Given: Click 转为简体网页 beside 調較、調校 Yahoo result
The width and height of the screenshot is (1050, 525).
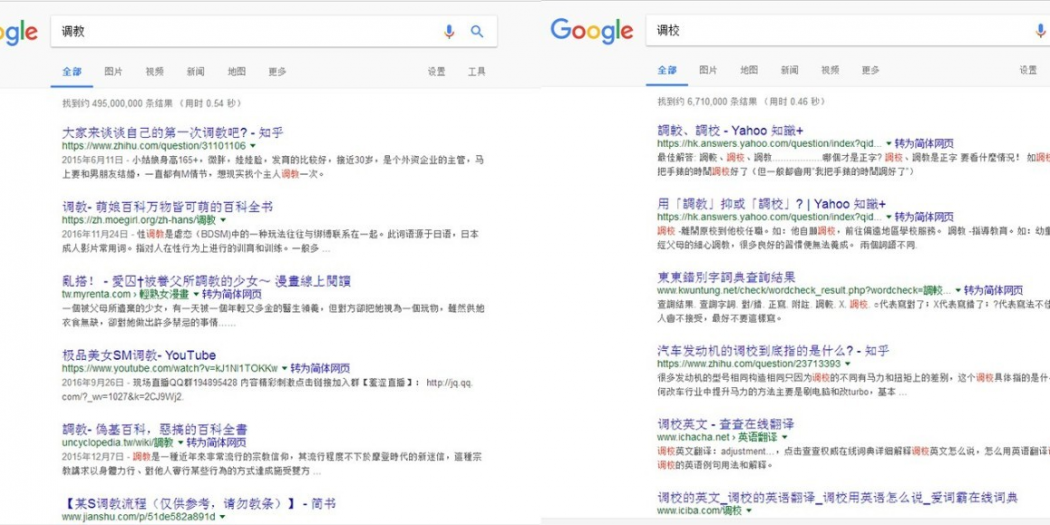Looking at the screenshot, I should 925,144.
